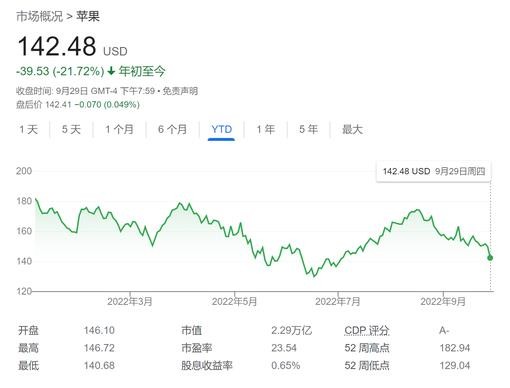The image size is (510, 388).
Task: Select the 1 天 time range tab
Action: 29,129
